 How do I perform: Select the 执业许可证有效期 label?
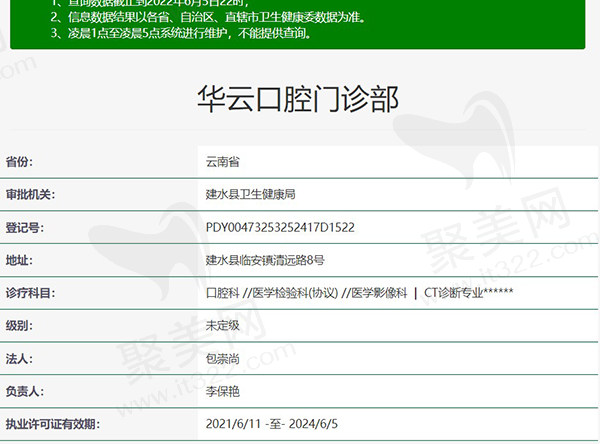(52, 424)
